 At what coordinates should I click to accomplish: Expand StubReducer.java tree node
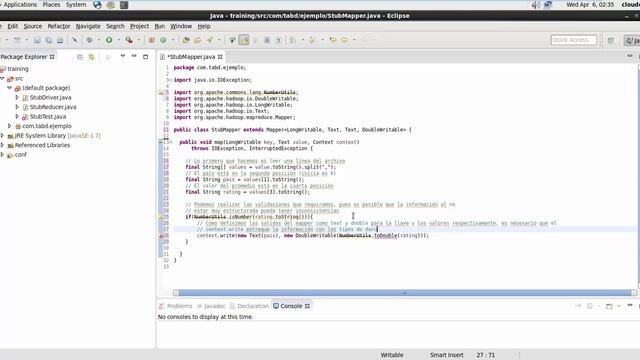point(17,107)
